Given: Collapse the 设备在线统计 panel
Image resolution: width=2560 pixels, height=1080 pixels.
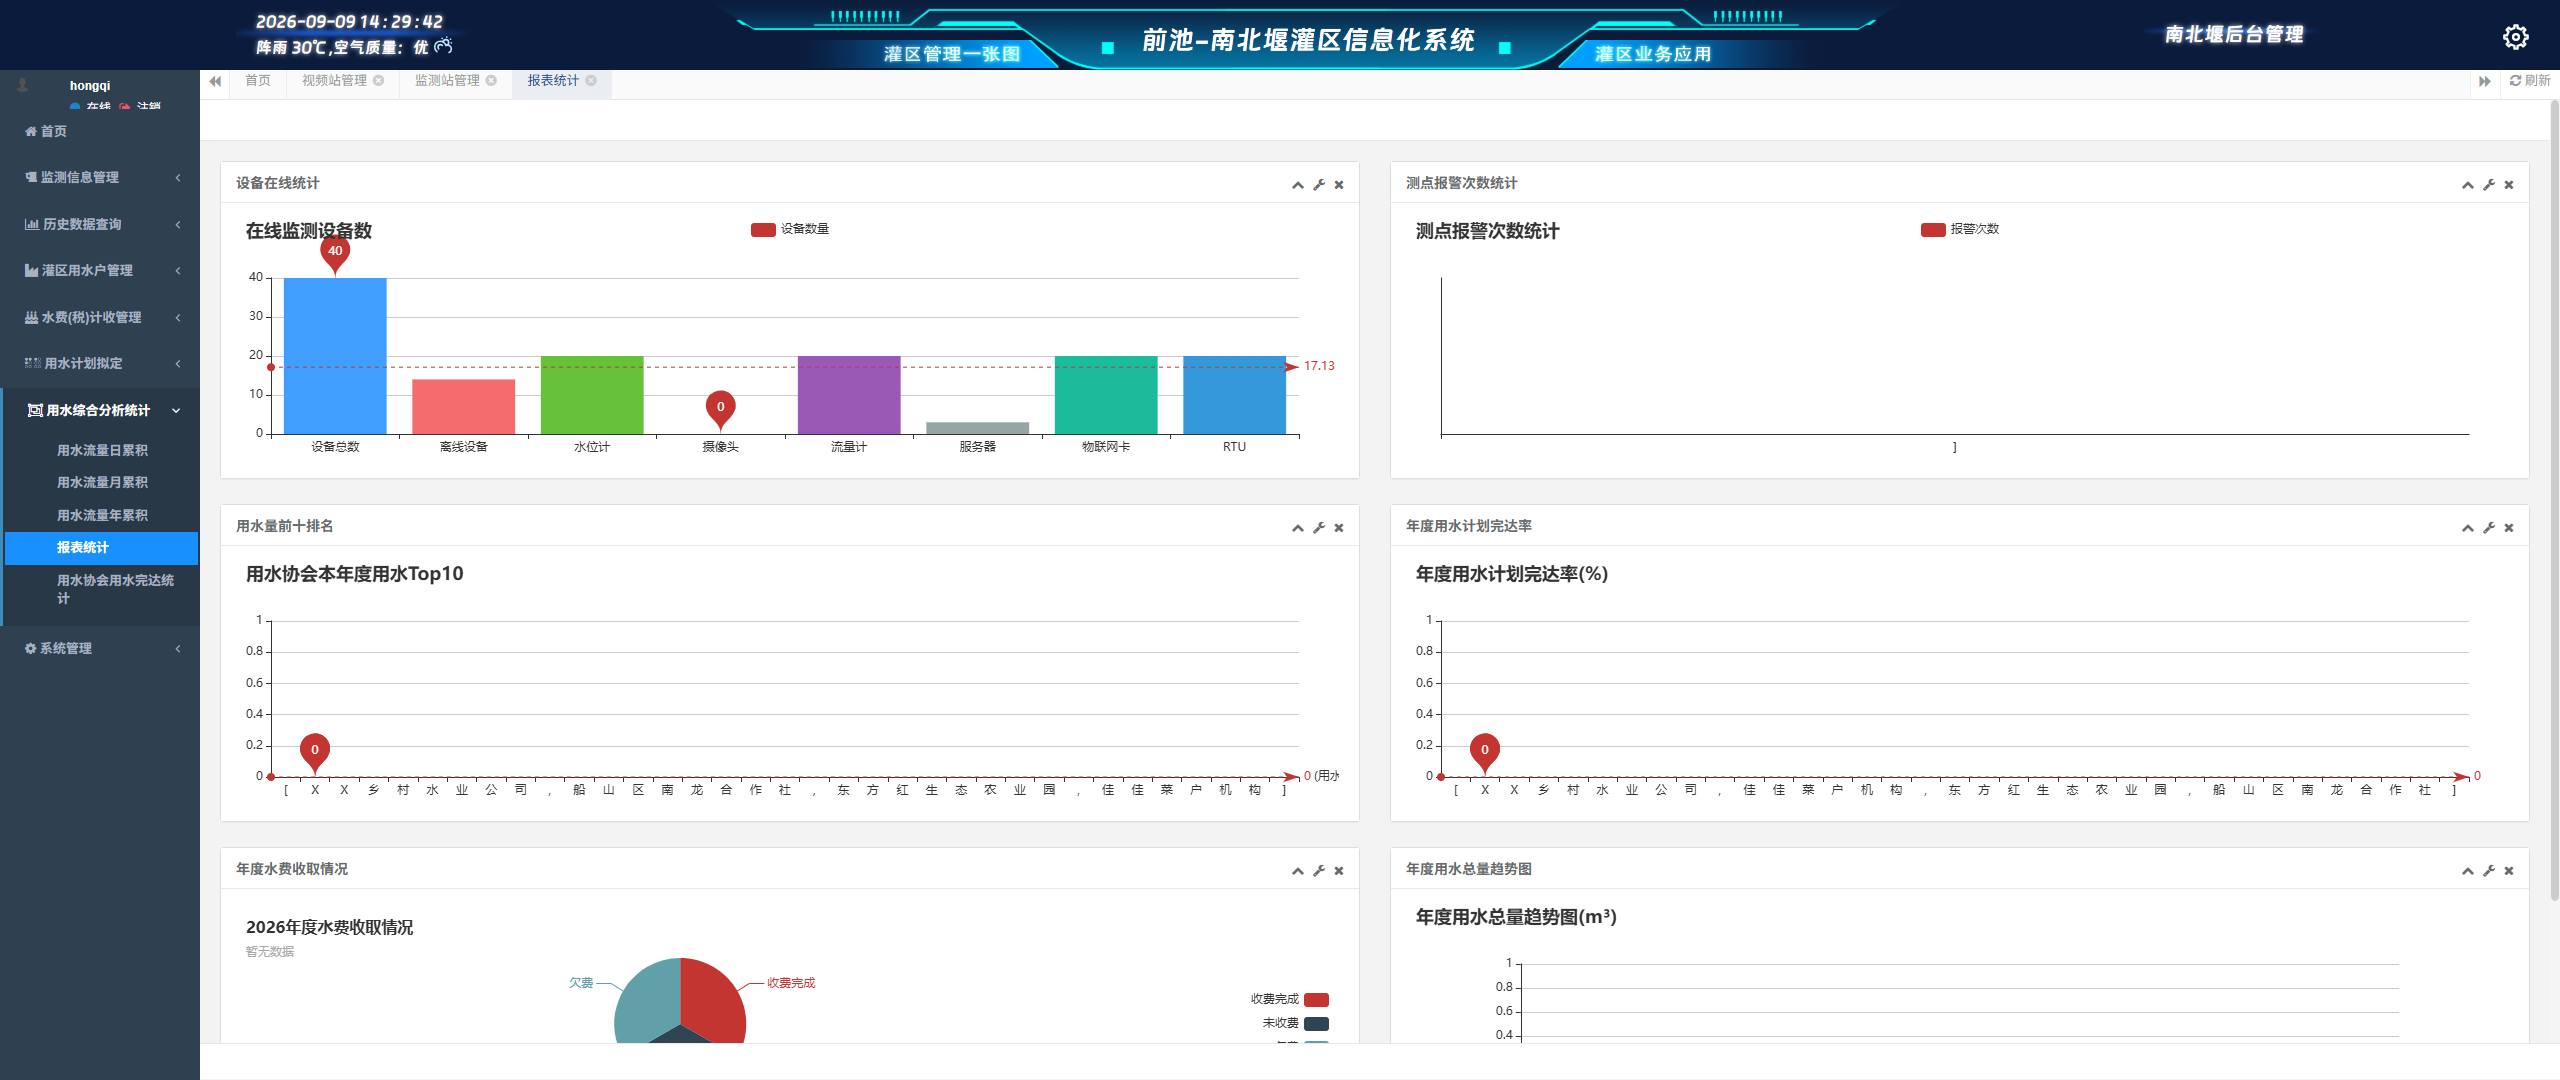Looking at the screenshot, I should click(x=1298, y=185).
